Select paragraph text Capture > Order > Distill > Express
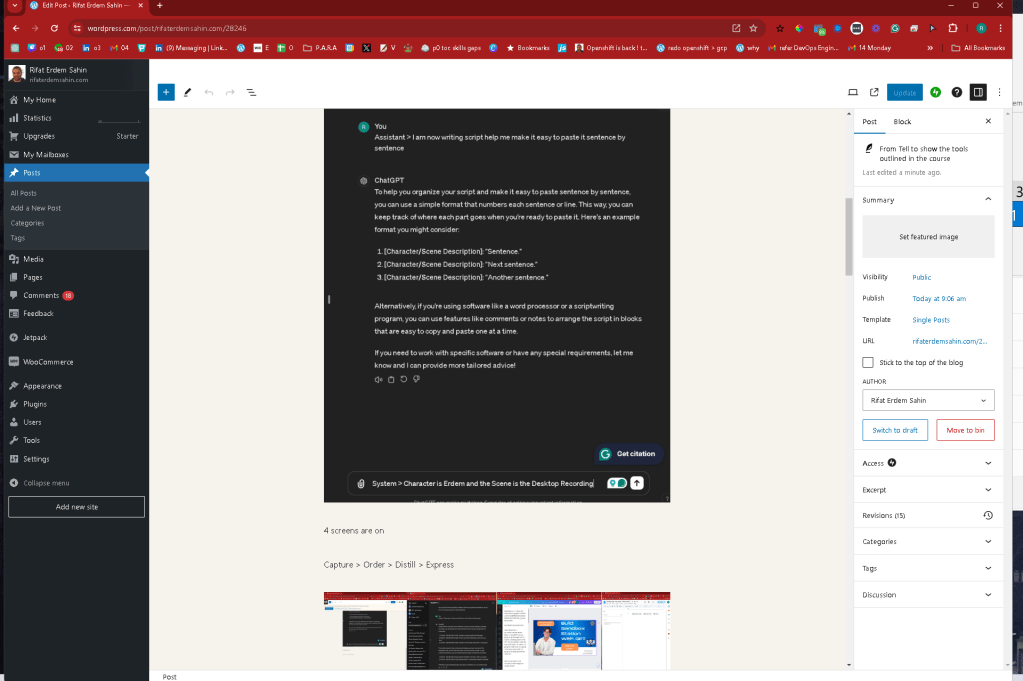This screenshot has width=1023, height=681. click(x=389, y=565)
